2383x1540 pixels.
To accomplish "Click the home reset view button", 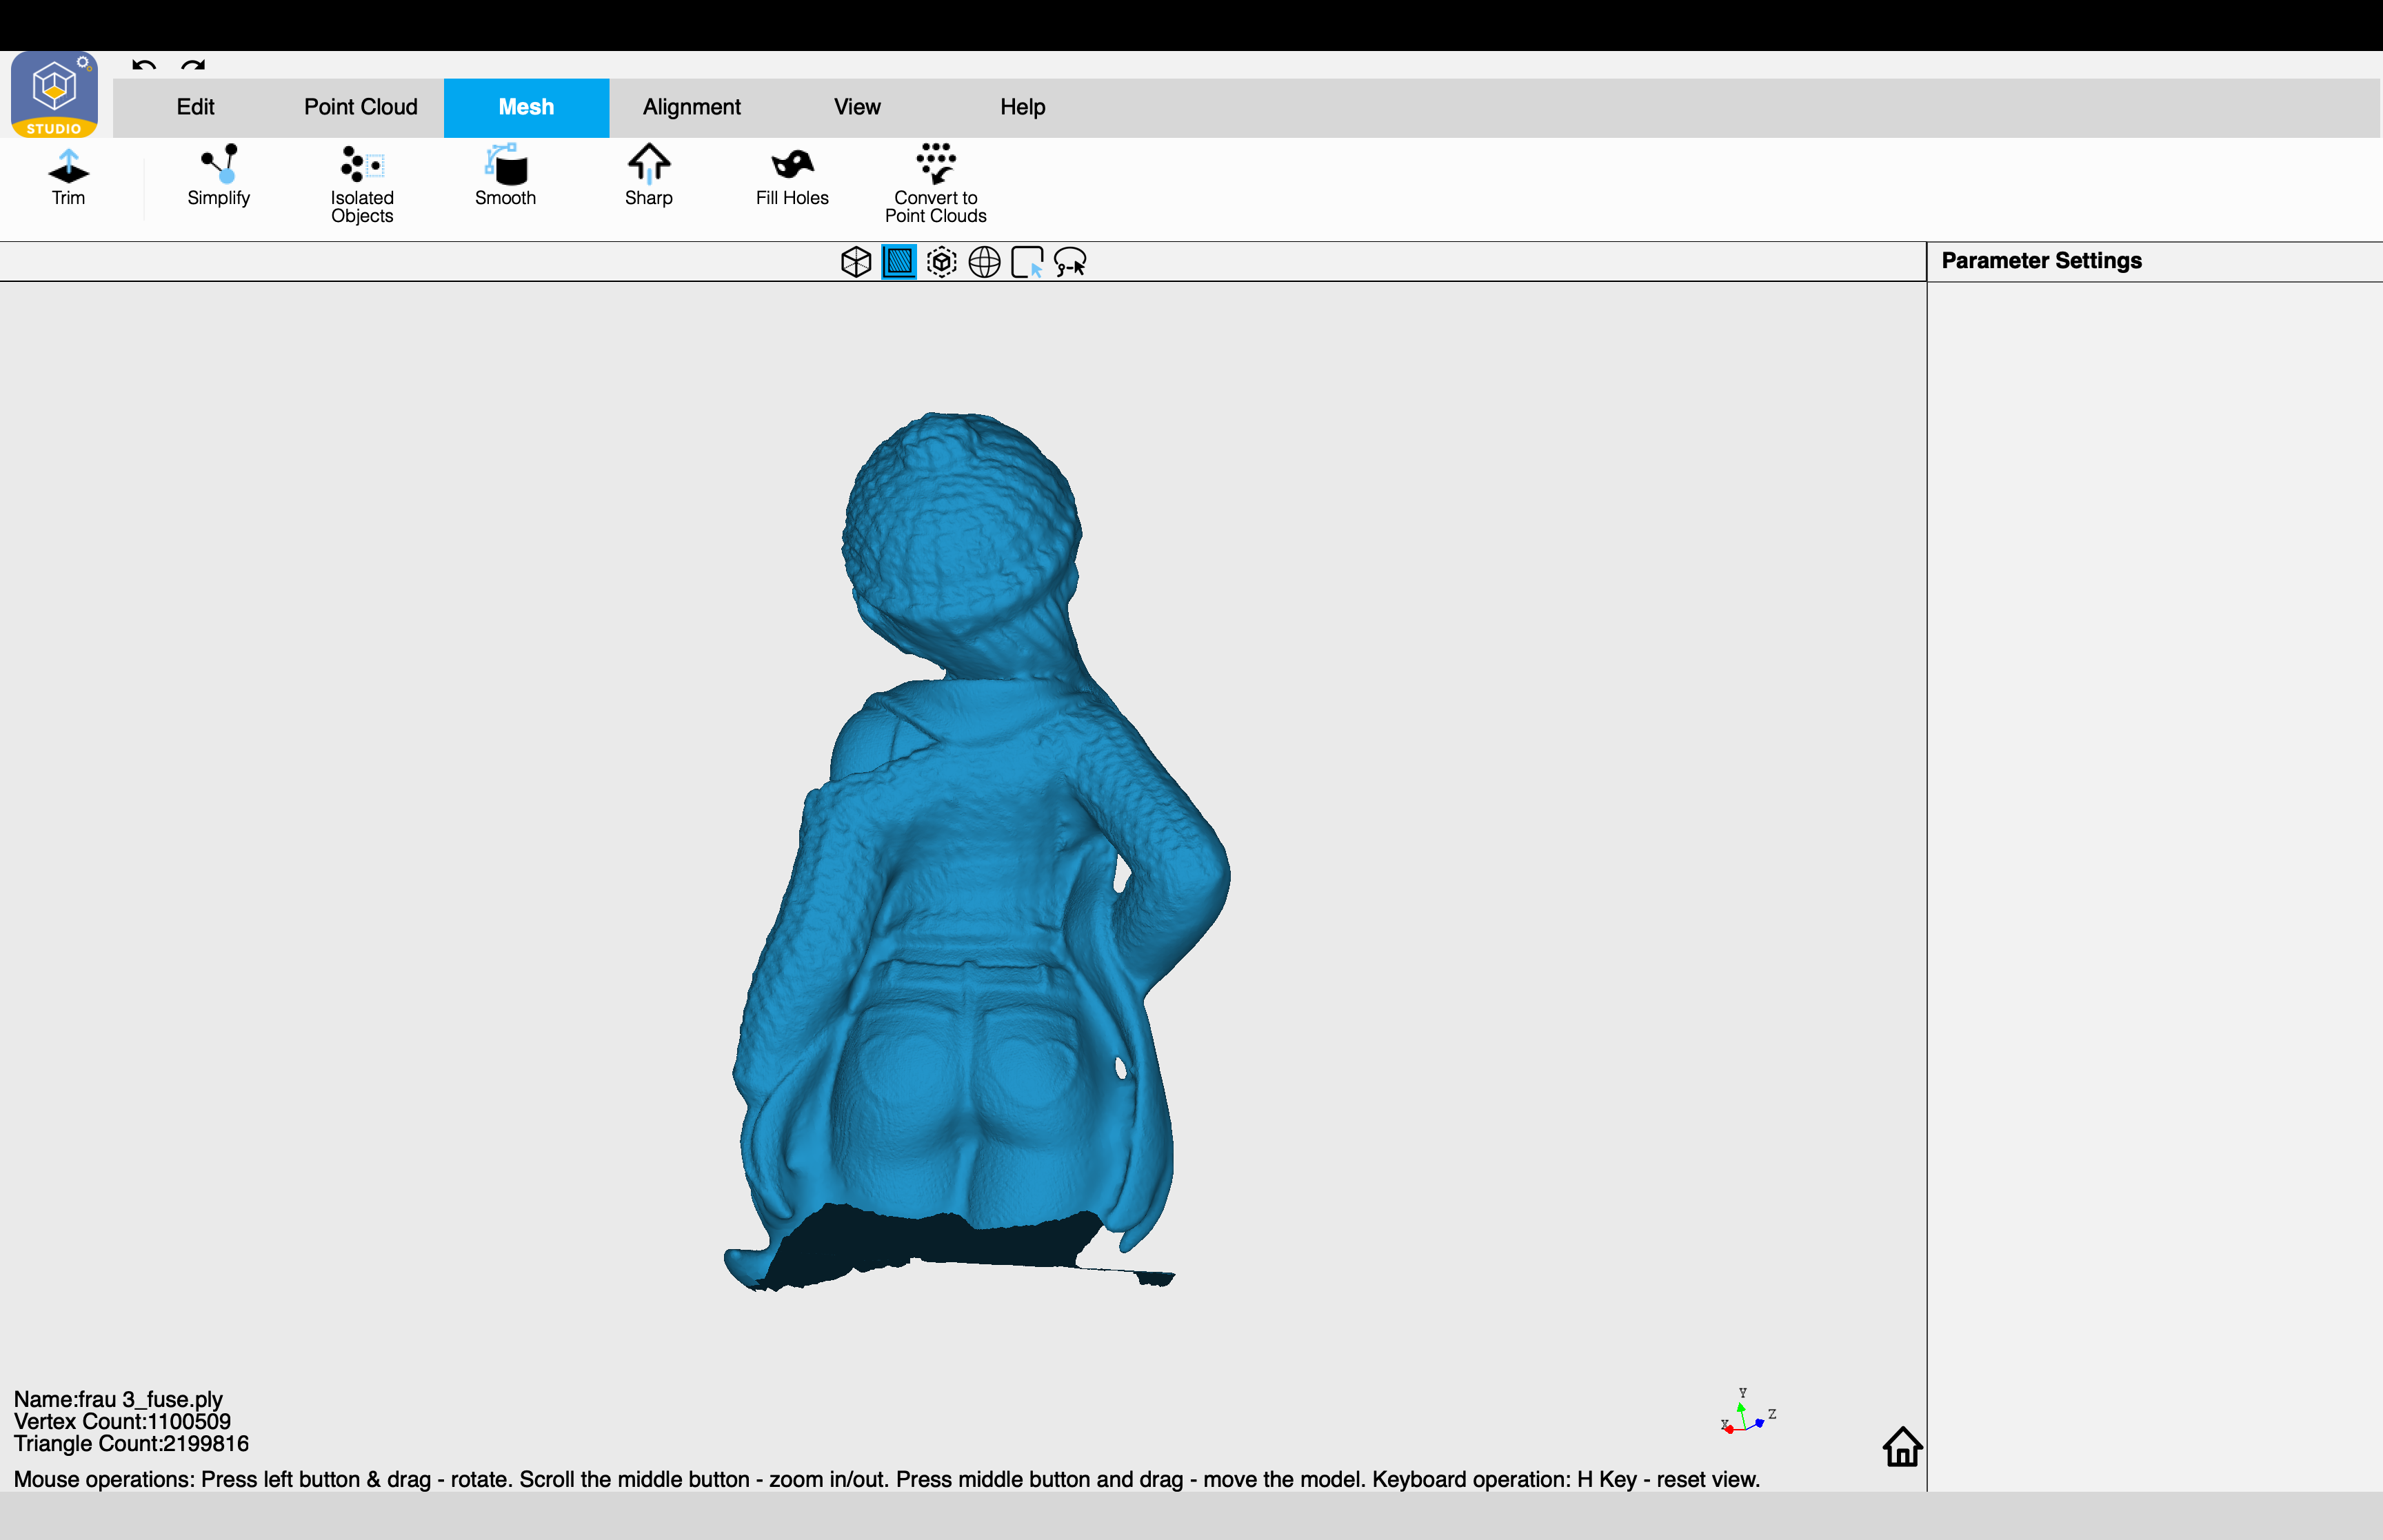I will point(1902,1446).
